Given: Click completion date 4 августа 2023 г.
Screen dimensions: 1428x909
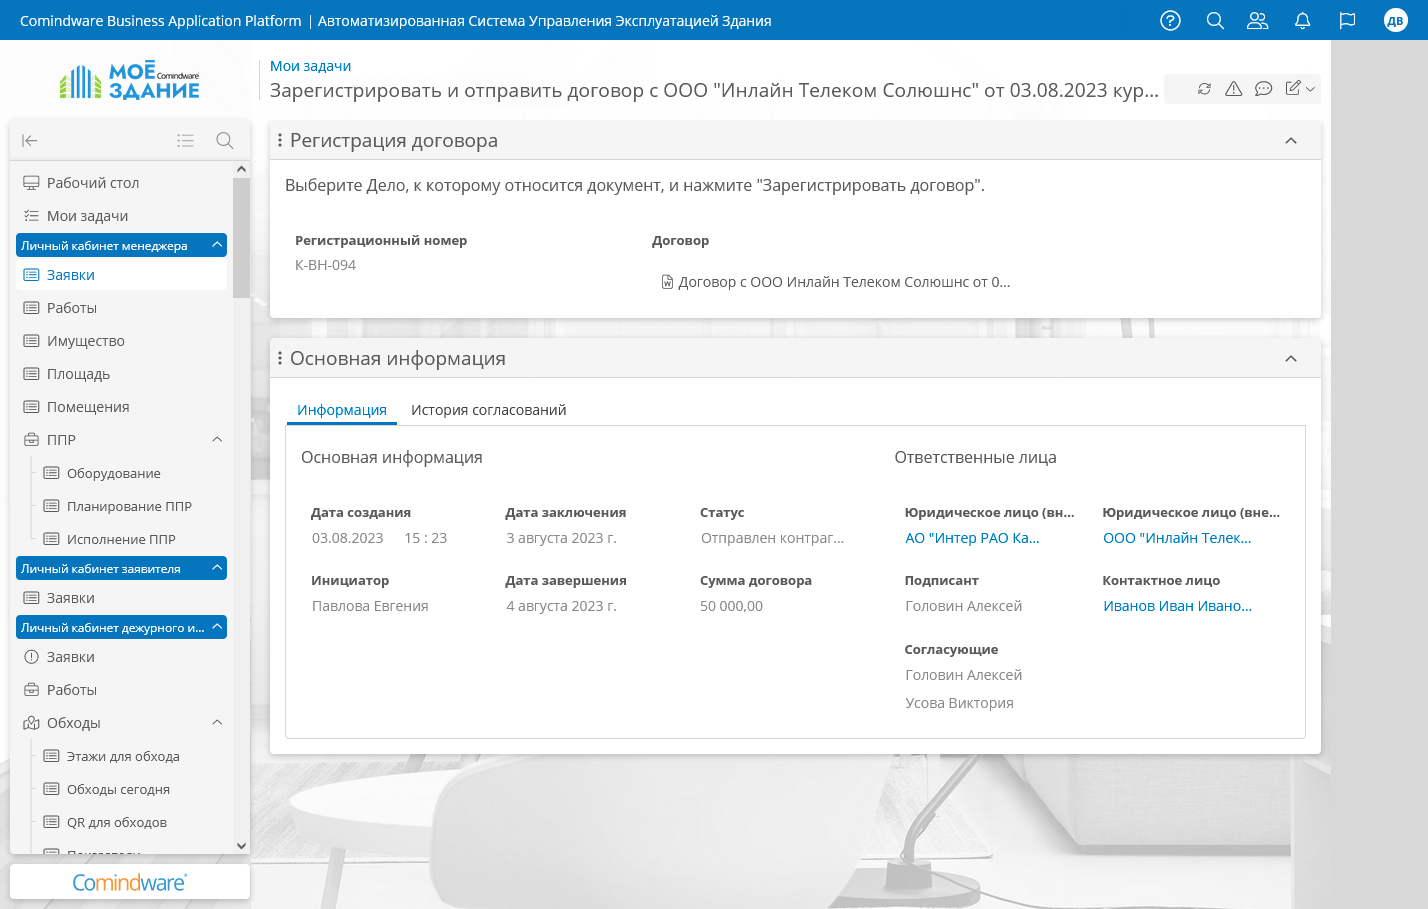Looking at the screenshot, I should pyautogui.click(x=561, y=606).
